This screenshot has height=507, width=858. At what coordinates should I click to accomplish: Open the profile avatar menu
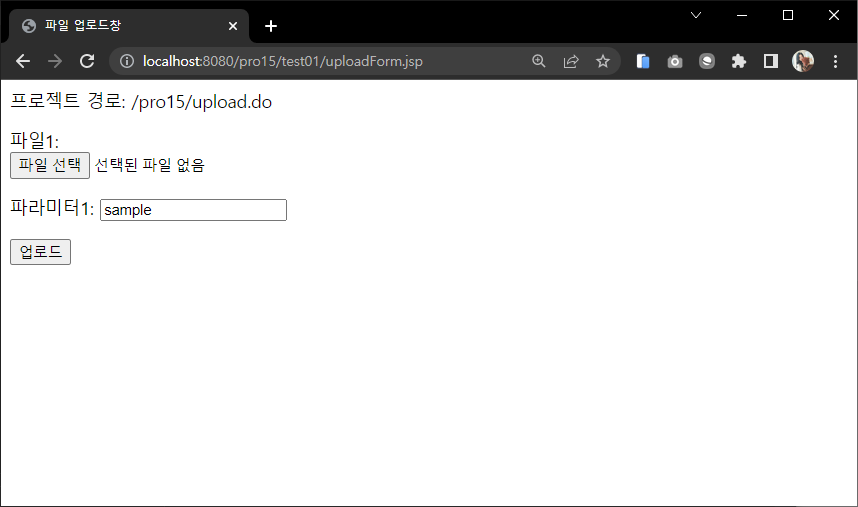click(x=803, y=61)
